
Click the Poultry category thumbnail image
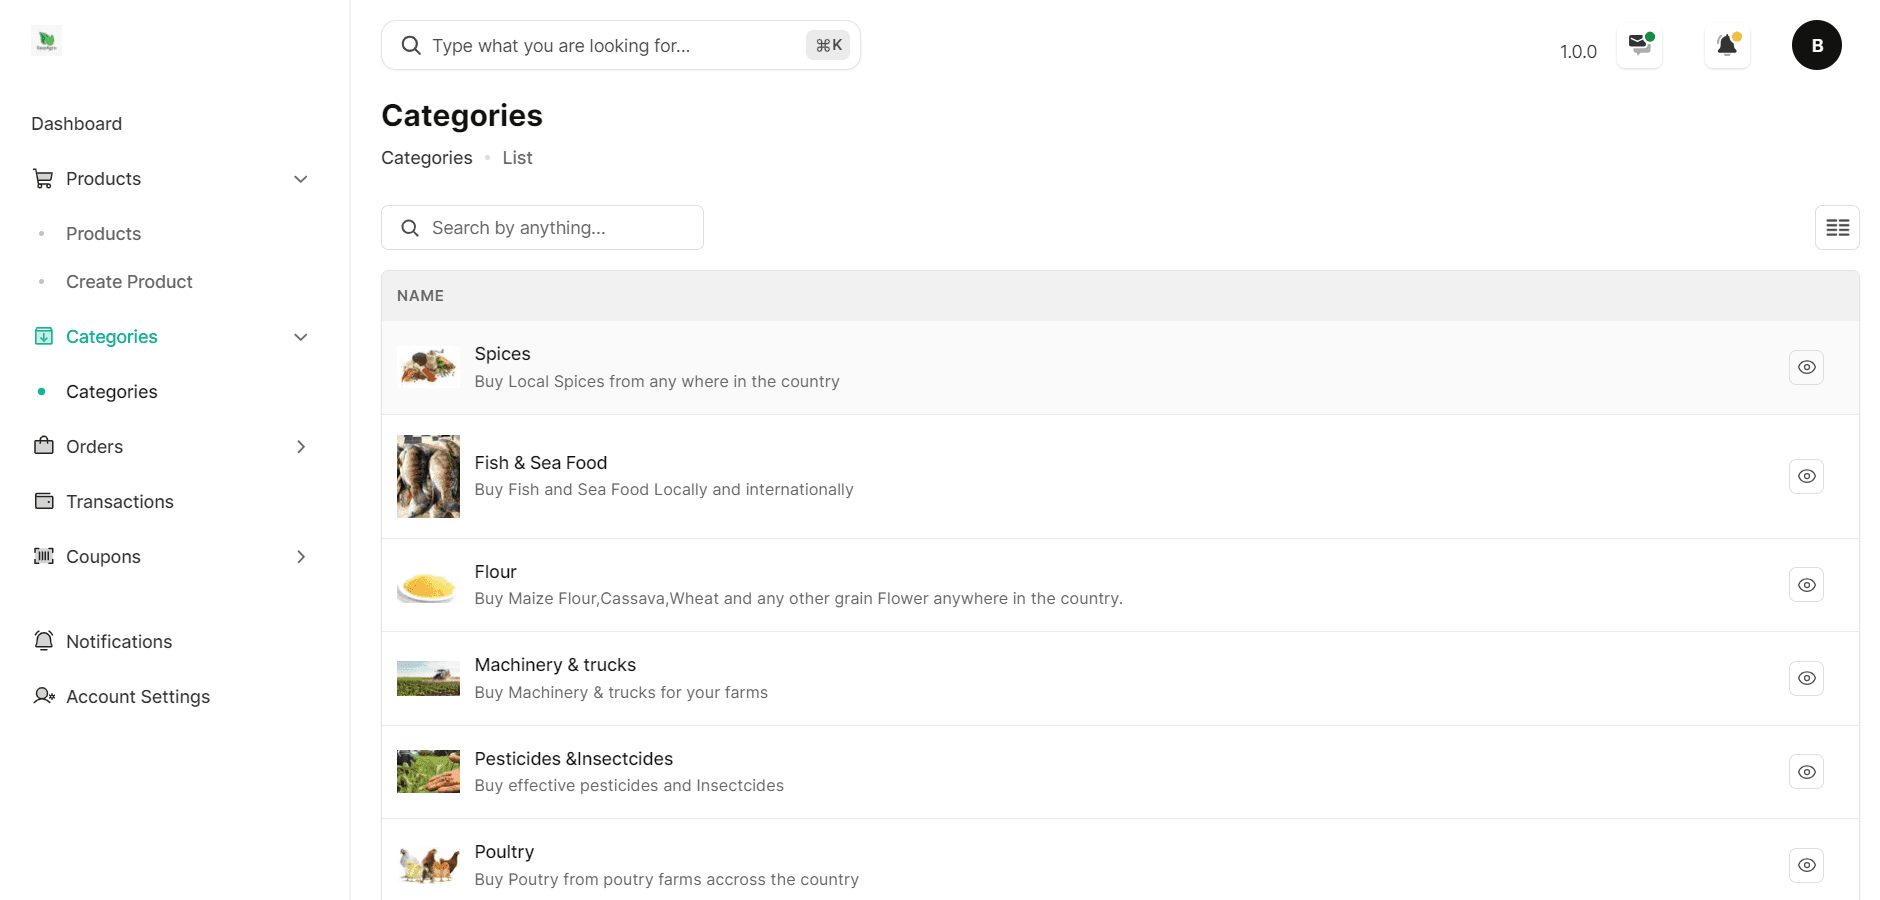[428, 865]
